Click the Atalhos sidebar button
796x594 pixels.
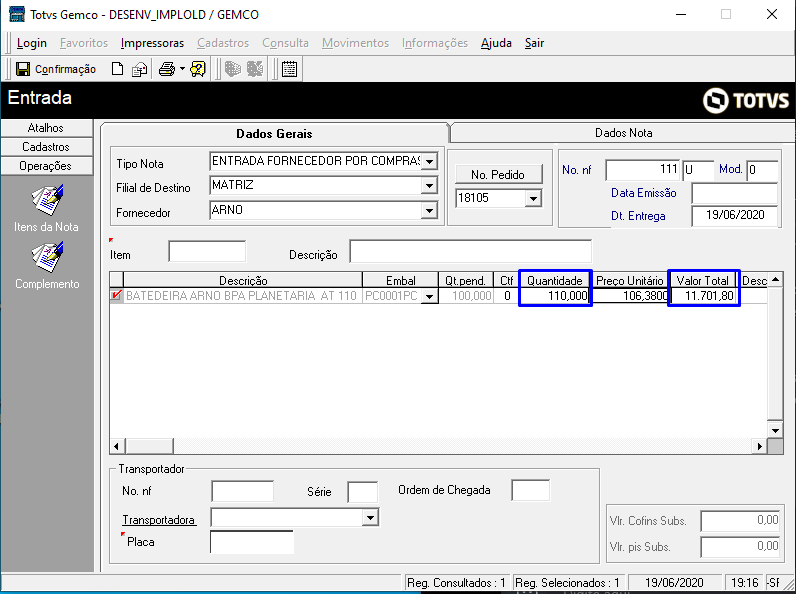[46, 128]
